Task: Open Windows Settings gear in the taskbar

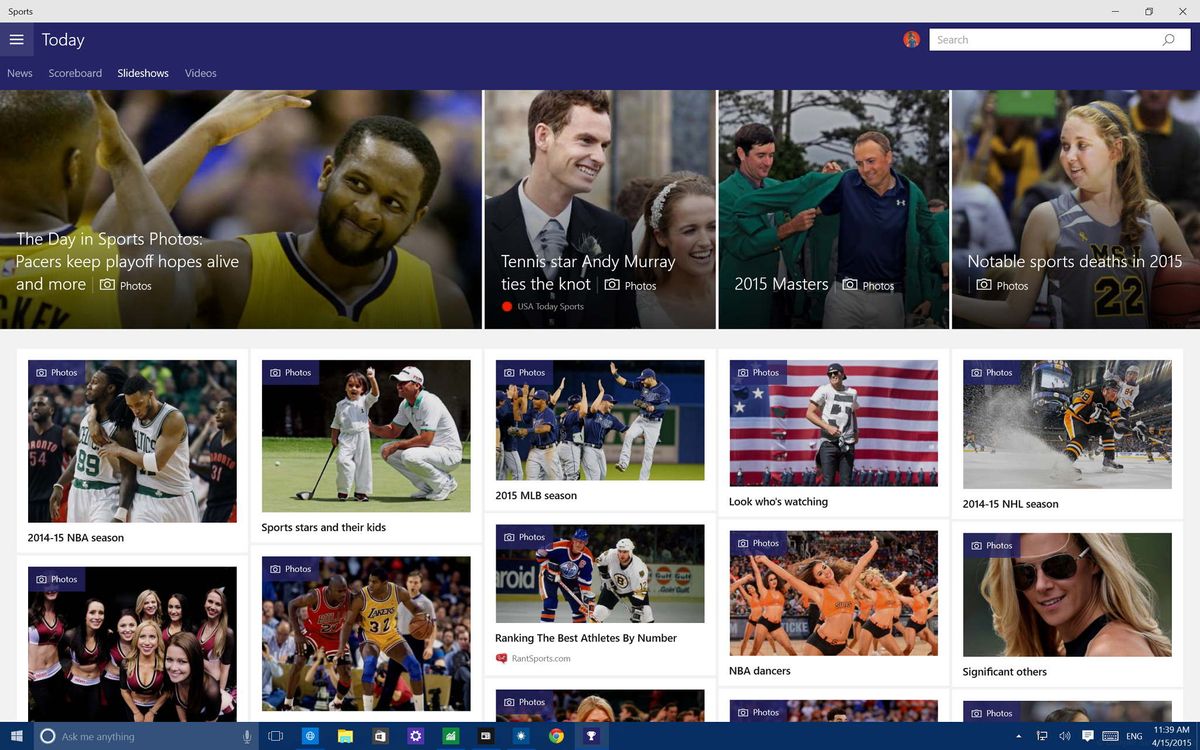Action: [x=415, y=736]
